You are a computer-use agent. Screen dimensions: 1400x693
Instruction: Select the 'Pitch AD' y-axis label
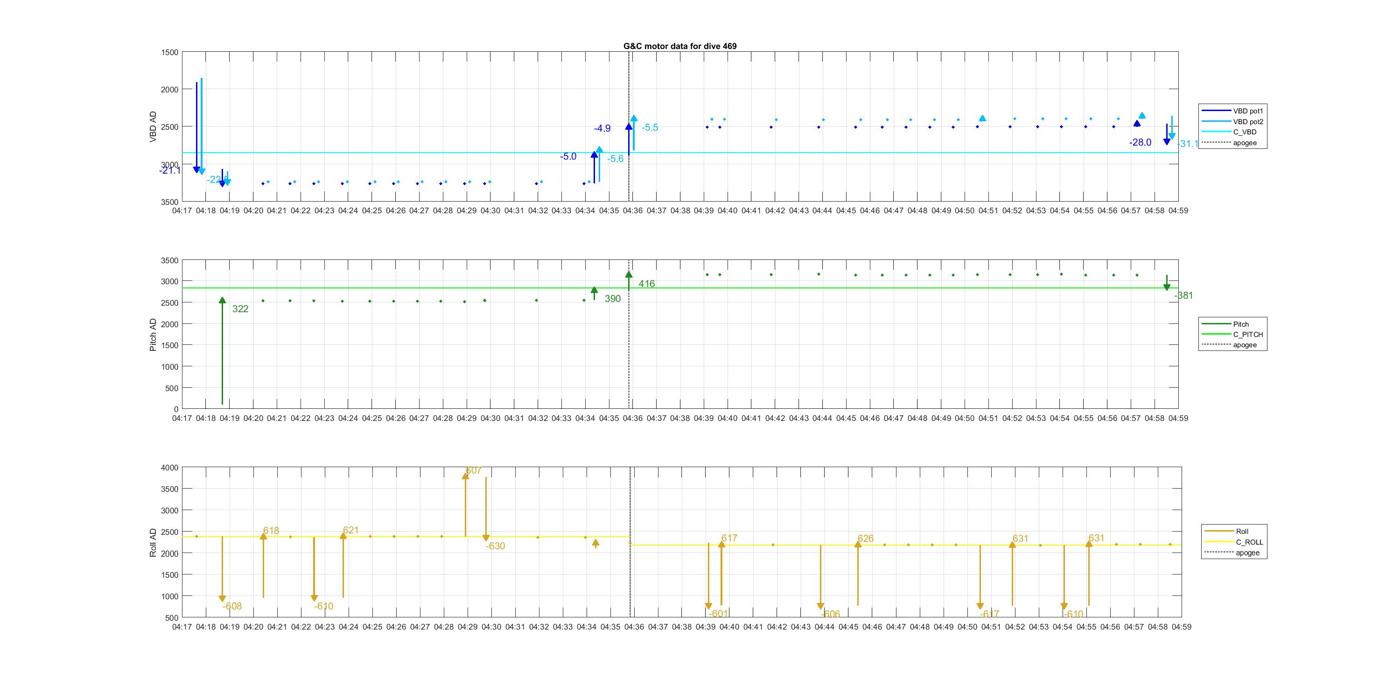154,334
